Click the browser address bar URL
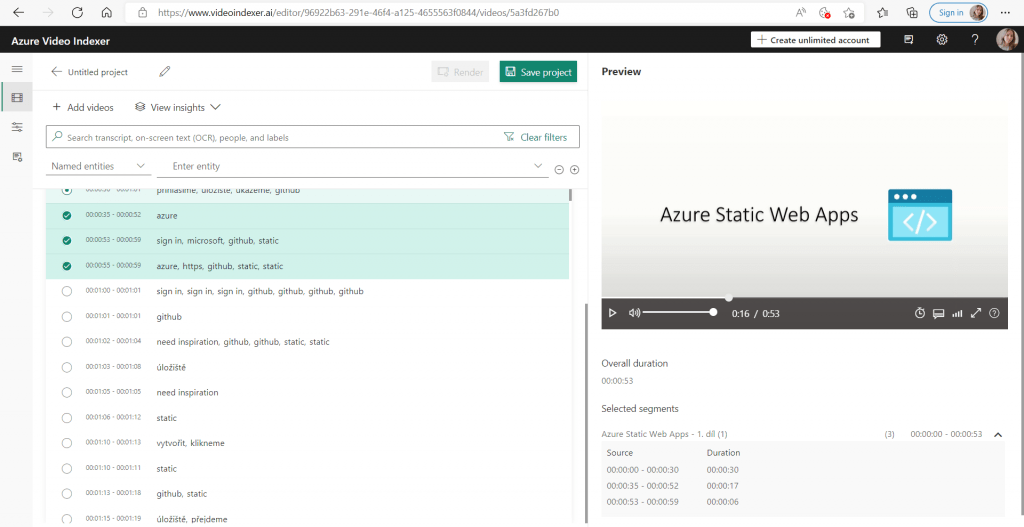Viewport: 1024px width, 527px height. (x=359, y=12)
